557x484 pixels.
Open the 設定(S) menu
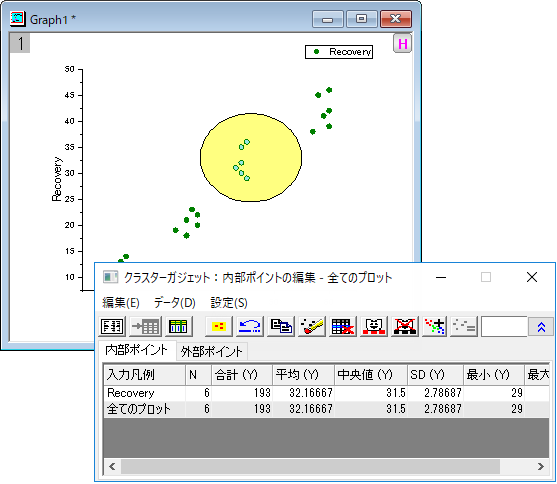click(229, 303)
